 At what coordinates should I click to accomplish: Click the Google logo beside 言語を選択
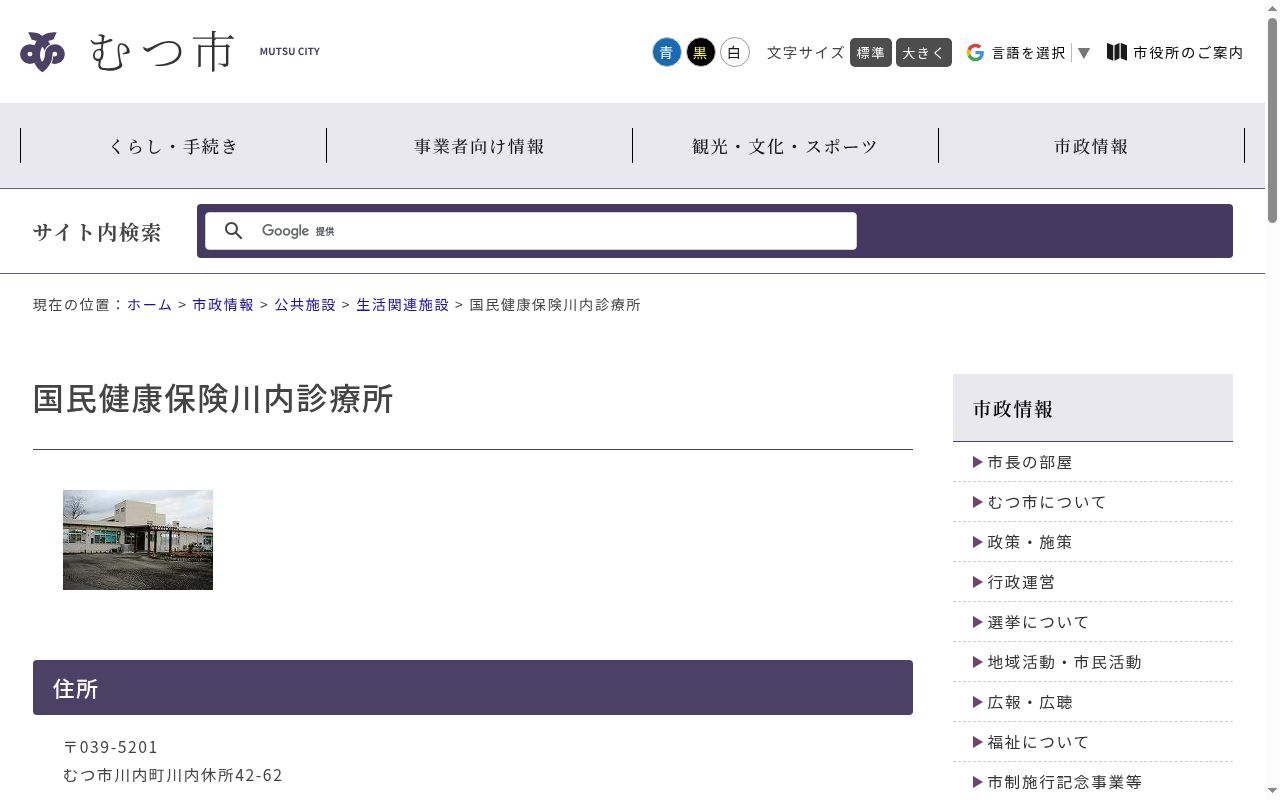975,52
